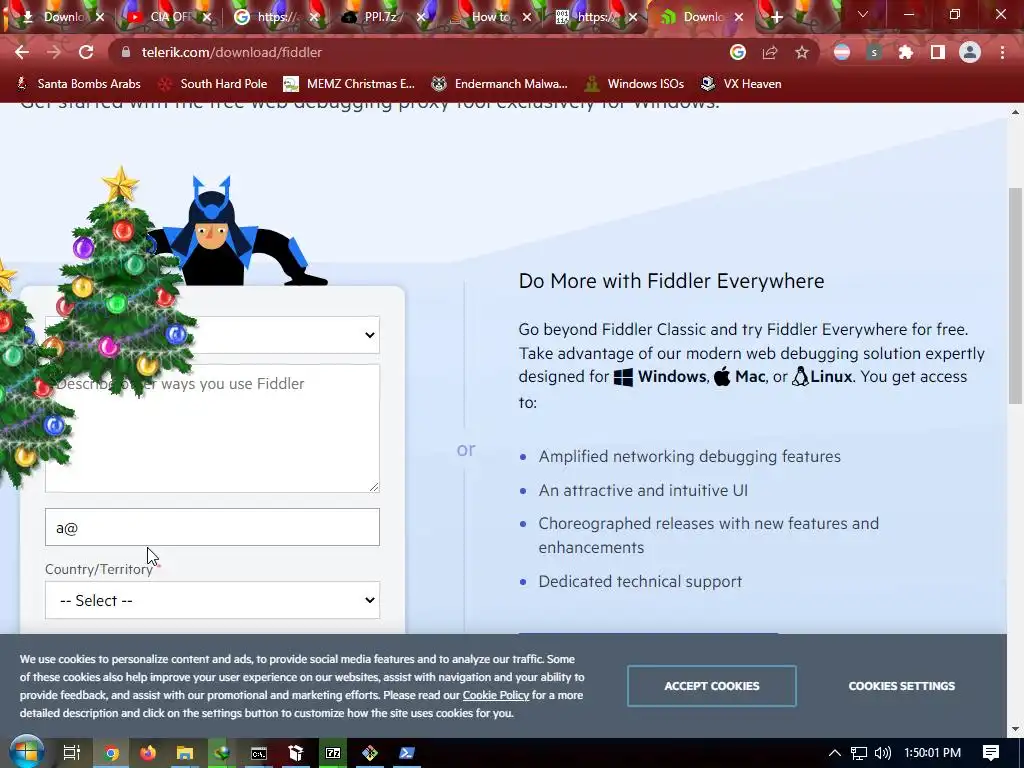Bookmark this page with the star icon
The width and height of the screenshot is (1024, 768).
coord(802,52)
